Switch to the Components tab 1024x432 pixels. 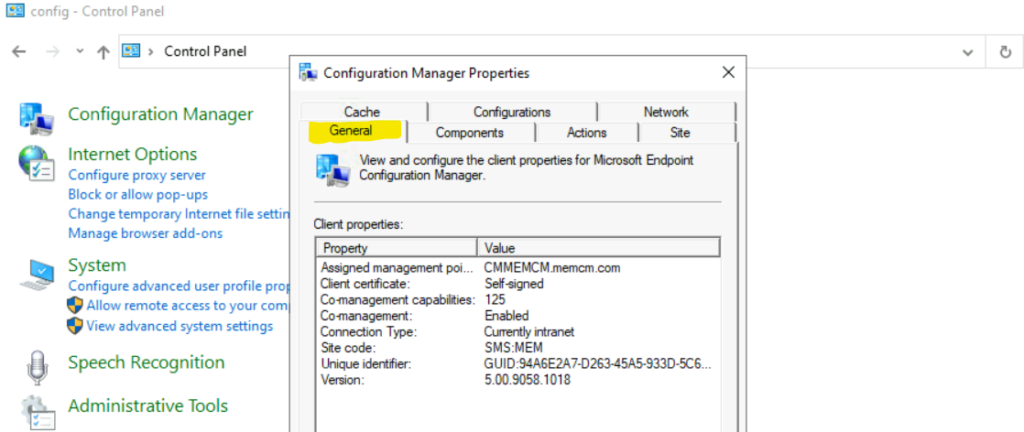click(470, 132)
